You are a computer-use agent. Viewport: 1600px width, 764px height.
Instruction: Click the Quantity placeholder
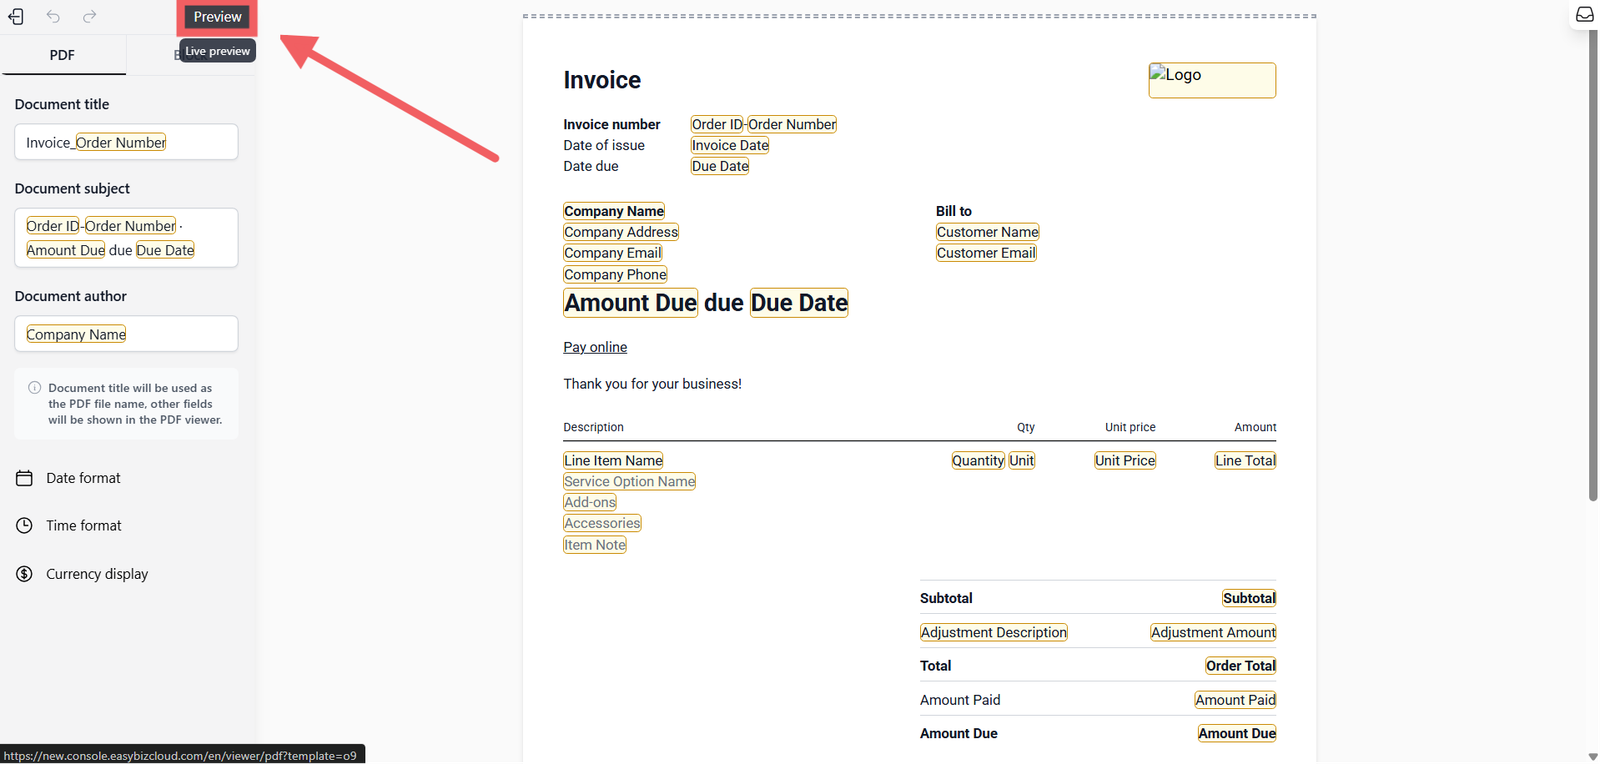(x=978, y=461)
